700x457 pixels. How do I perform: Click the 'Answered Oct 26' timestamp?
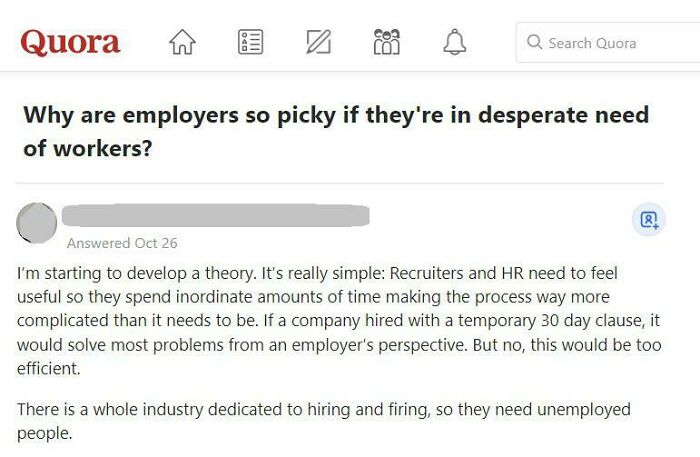point(121,243)
